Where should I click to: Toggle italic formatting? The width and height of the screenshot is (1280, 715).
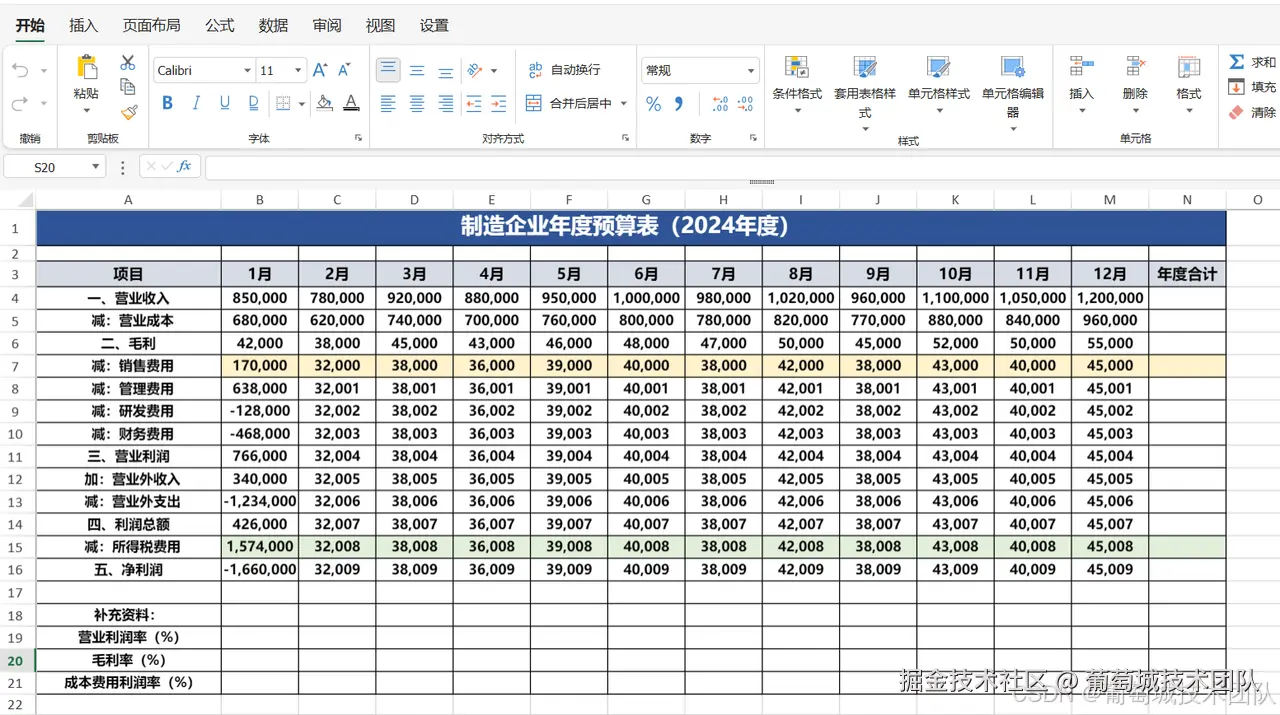195,103
